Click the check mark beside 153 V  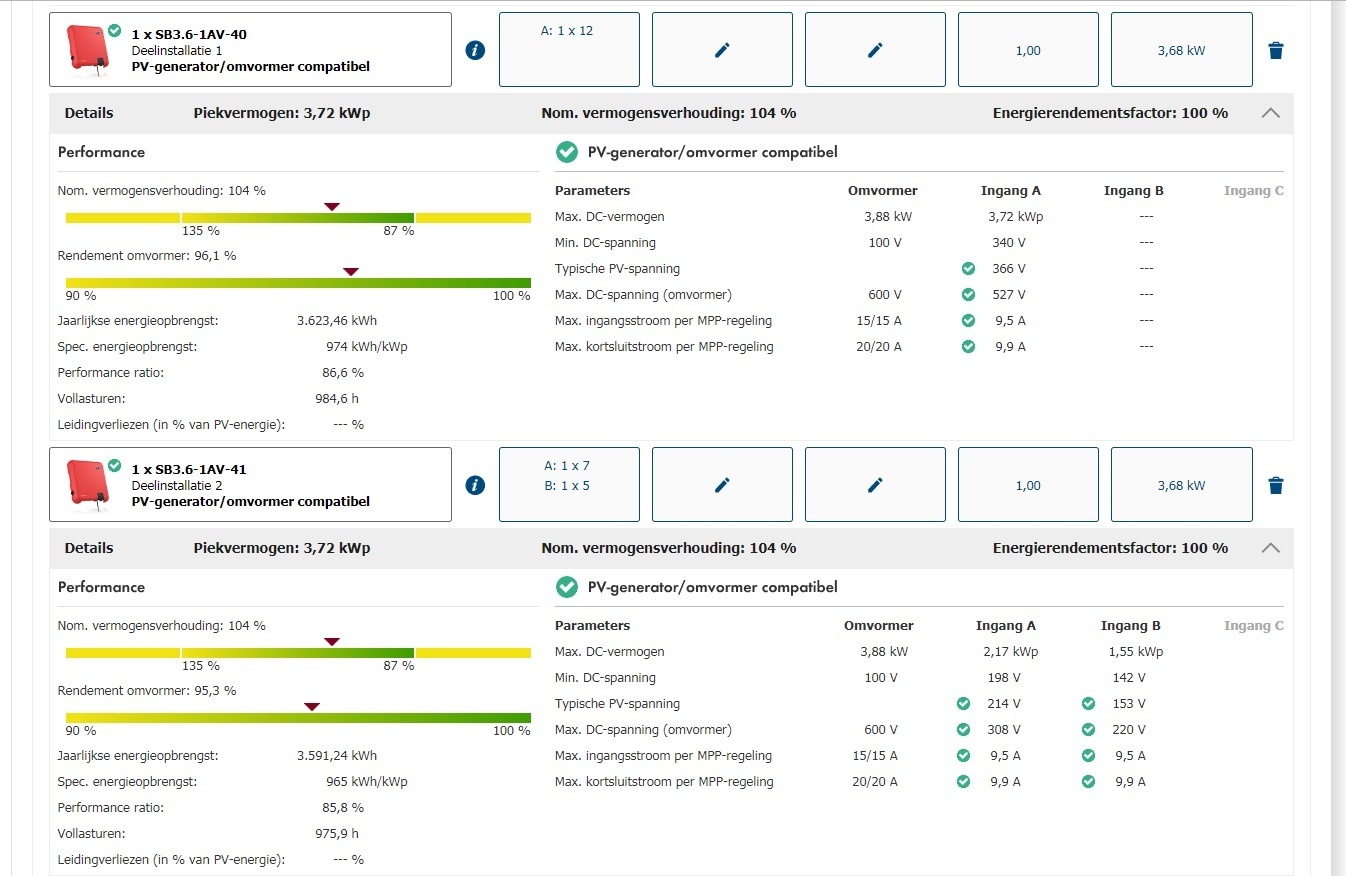[x=1088, y=704]
